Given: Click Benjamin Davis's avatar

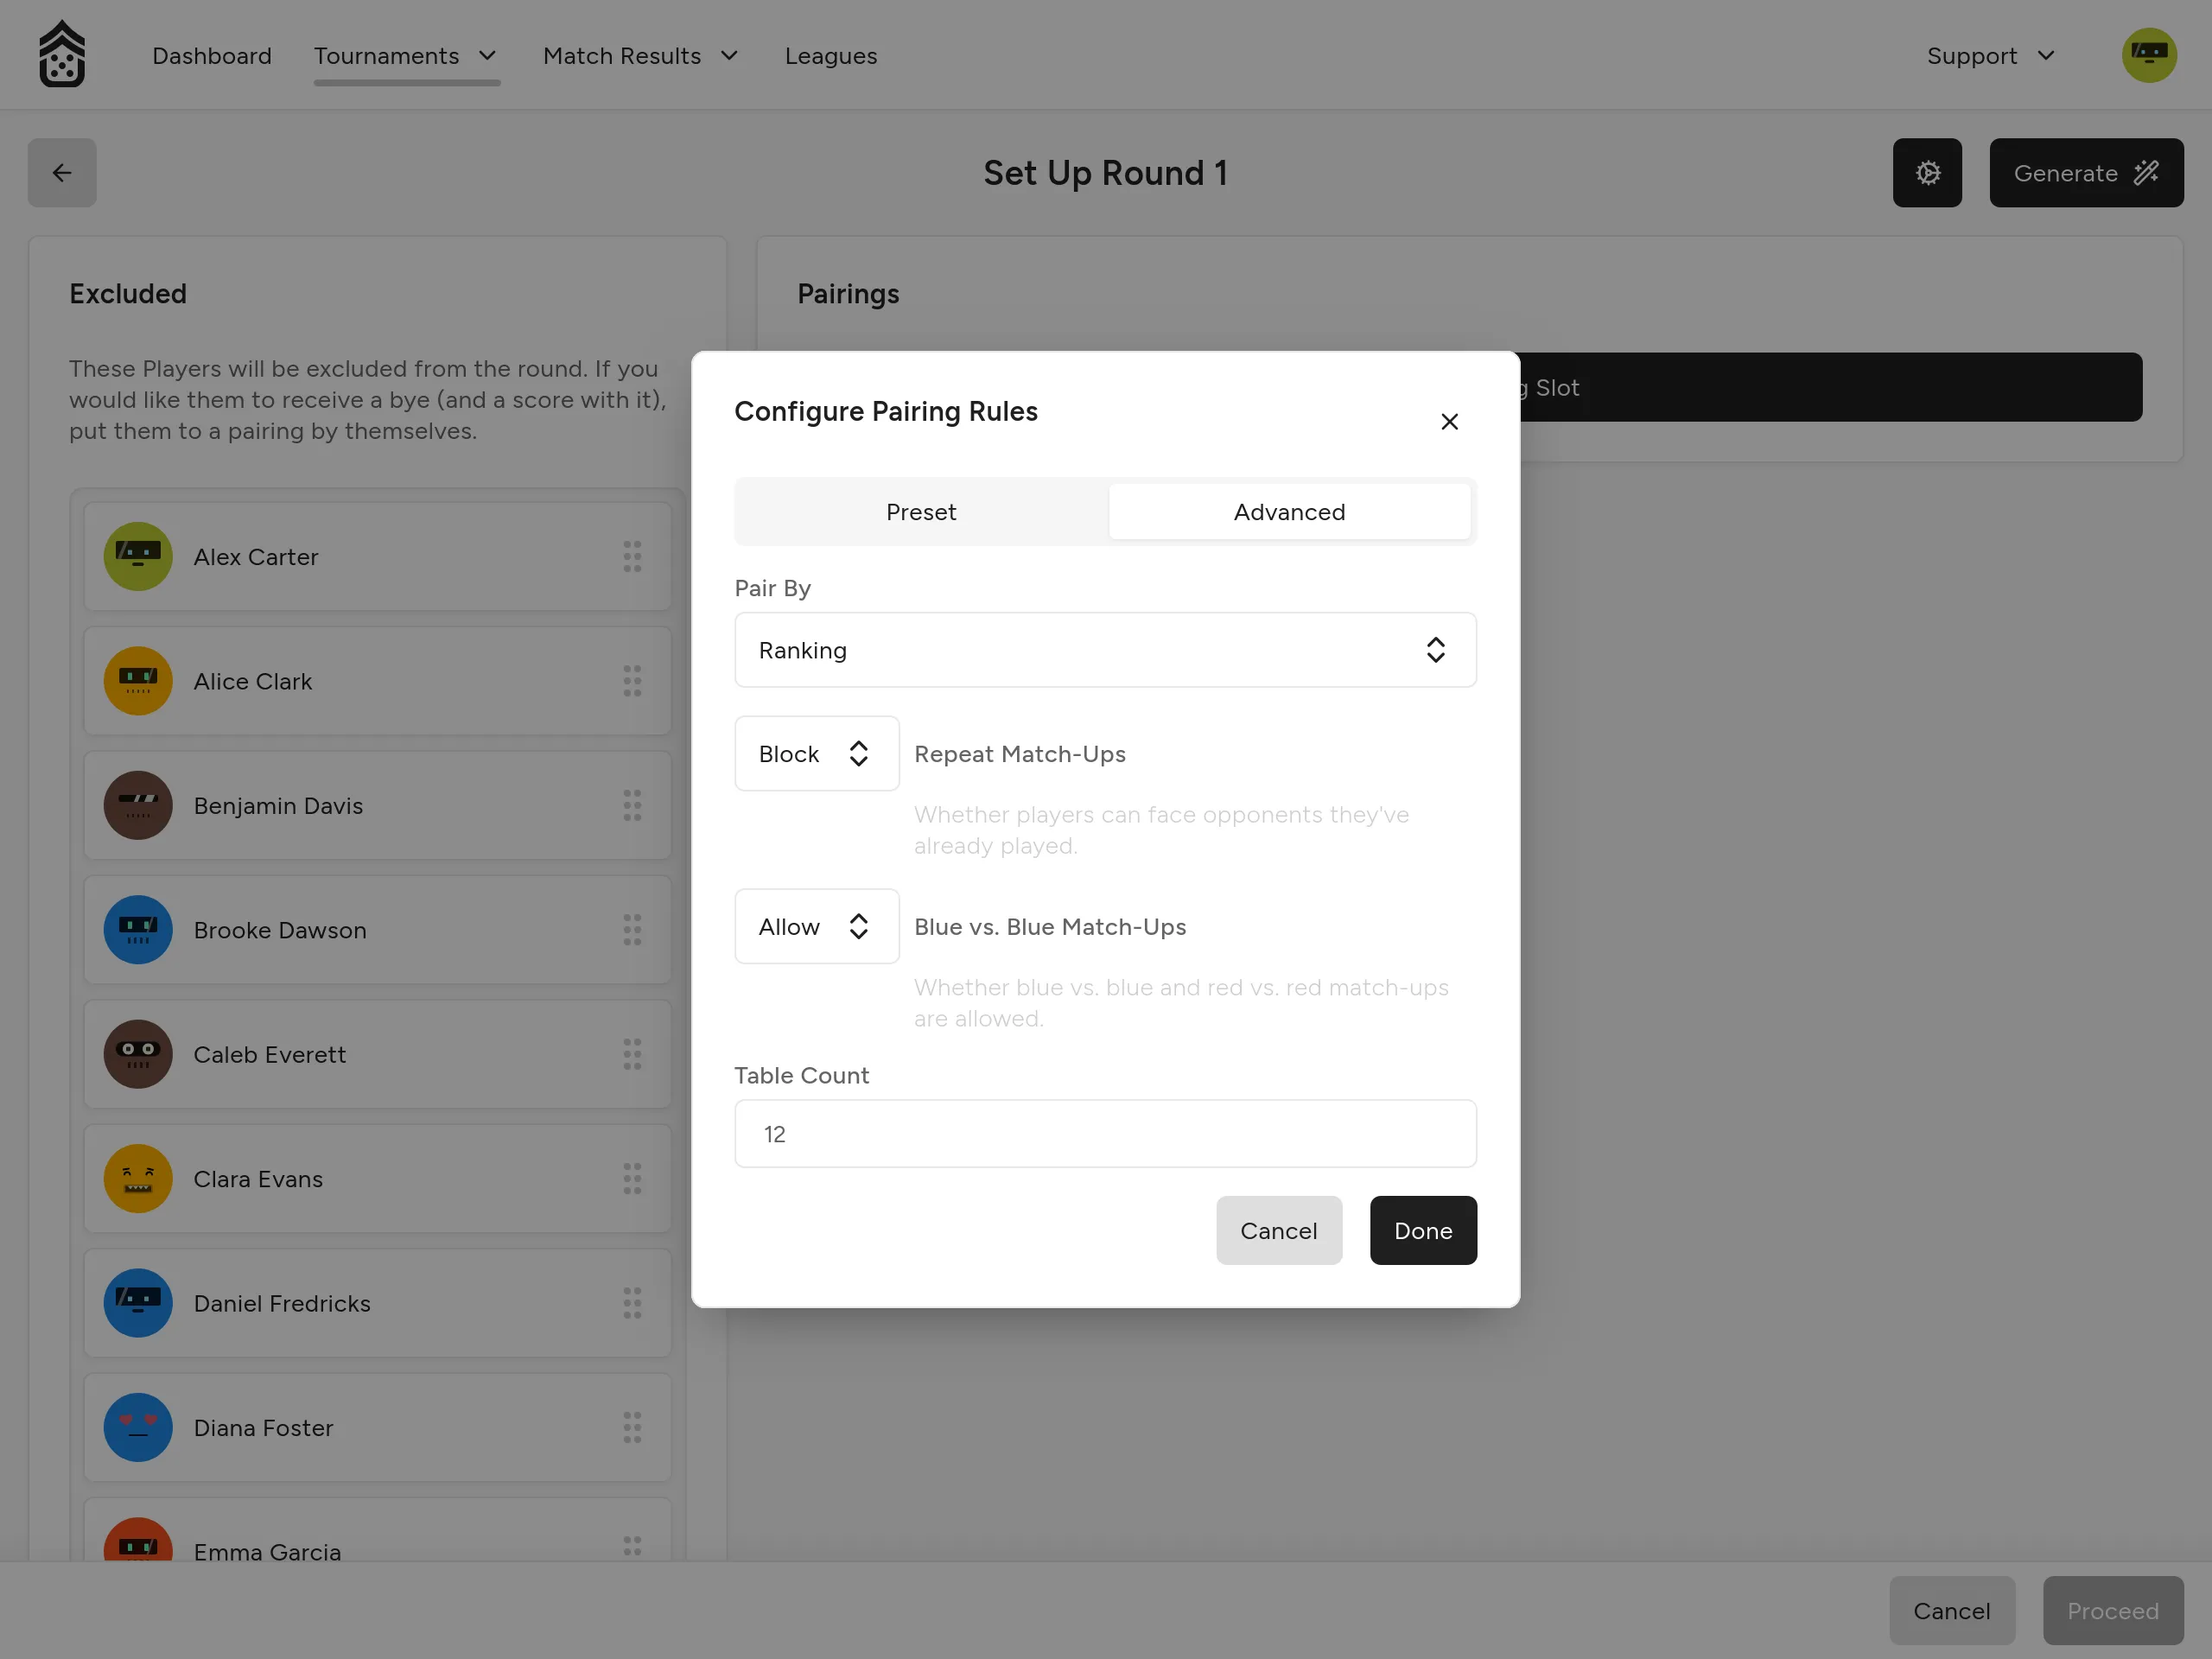Looking at the screenshot, I should click(x=138, y=806).
